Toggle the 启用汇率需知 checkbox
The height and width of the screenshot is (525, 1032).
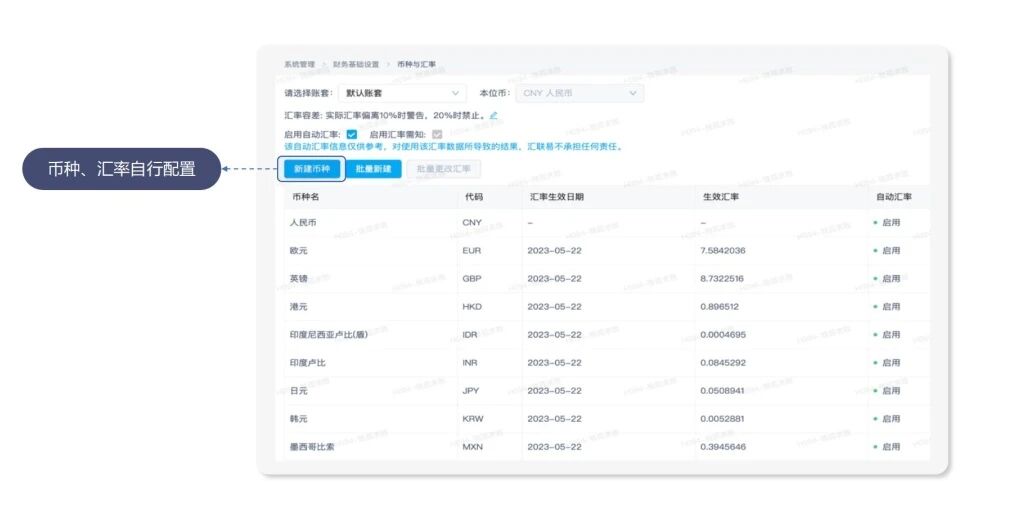437,134
